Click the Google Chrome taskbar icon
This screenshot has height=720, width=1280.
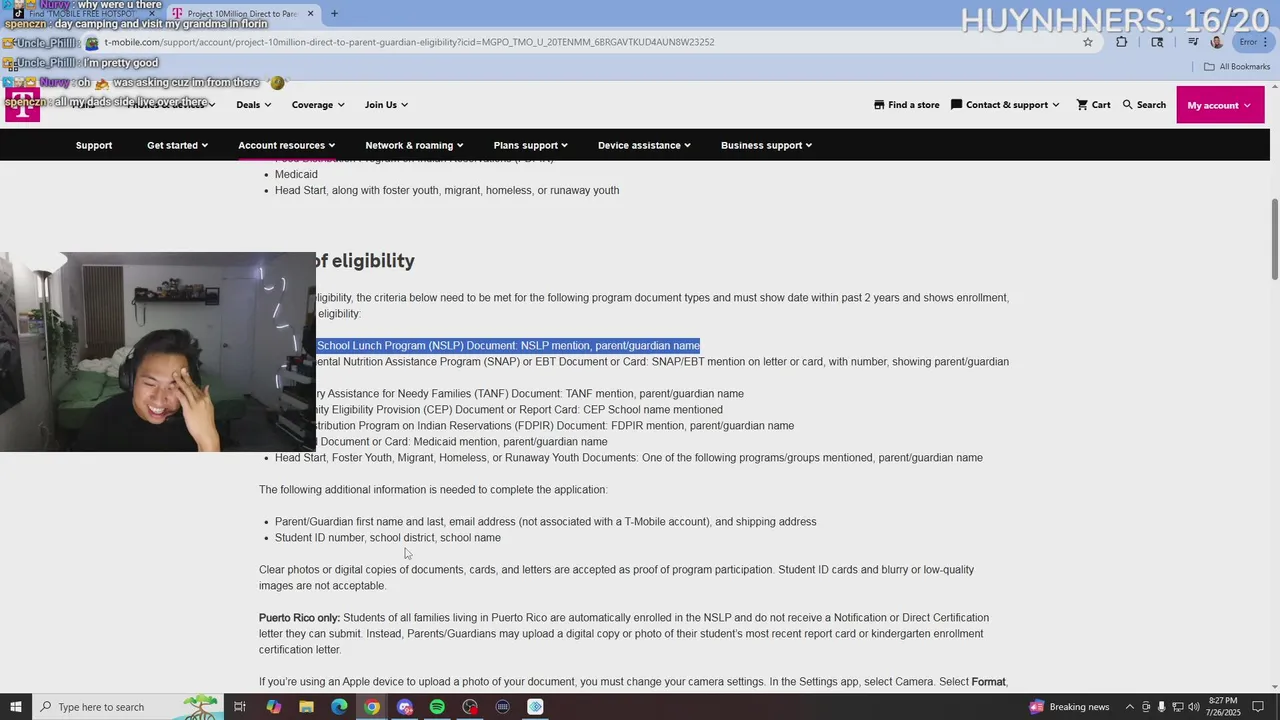(x=372, y=707)
